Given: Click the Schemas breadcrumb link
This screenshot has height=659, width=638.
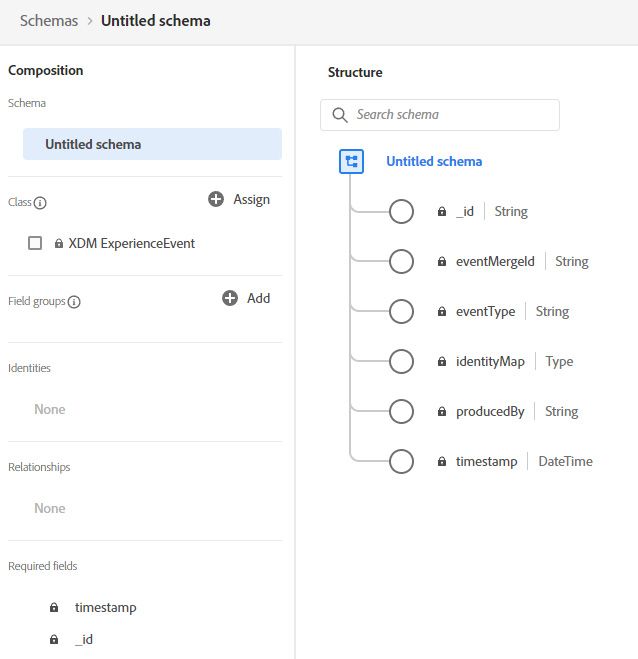Looking at the screenshot, I should click(49, 21).
